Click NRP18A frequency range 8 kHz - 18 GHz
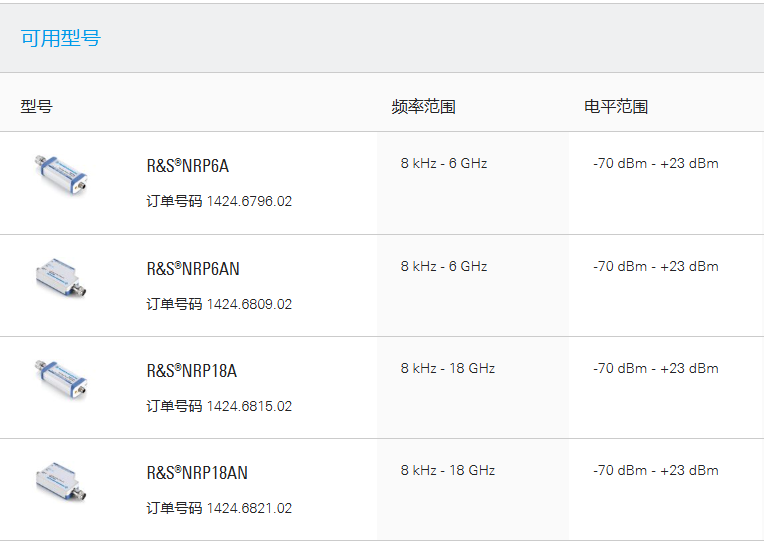Screen dimensions: 764x546 click(448, 368)
